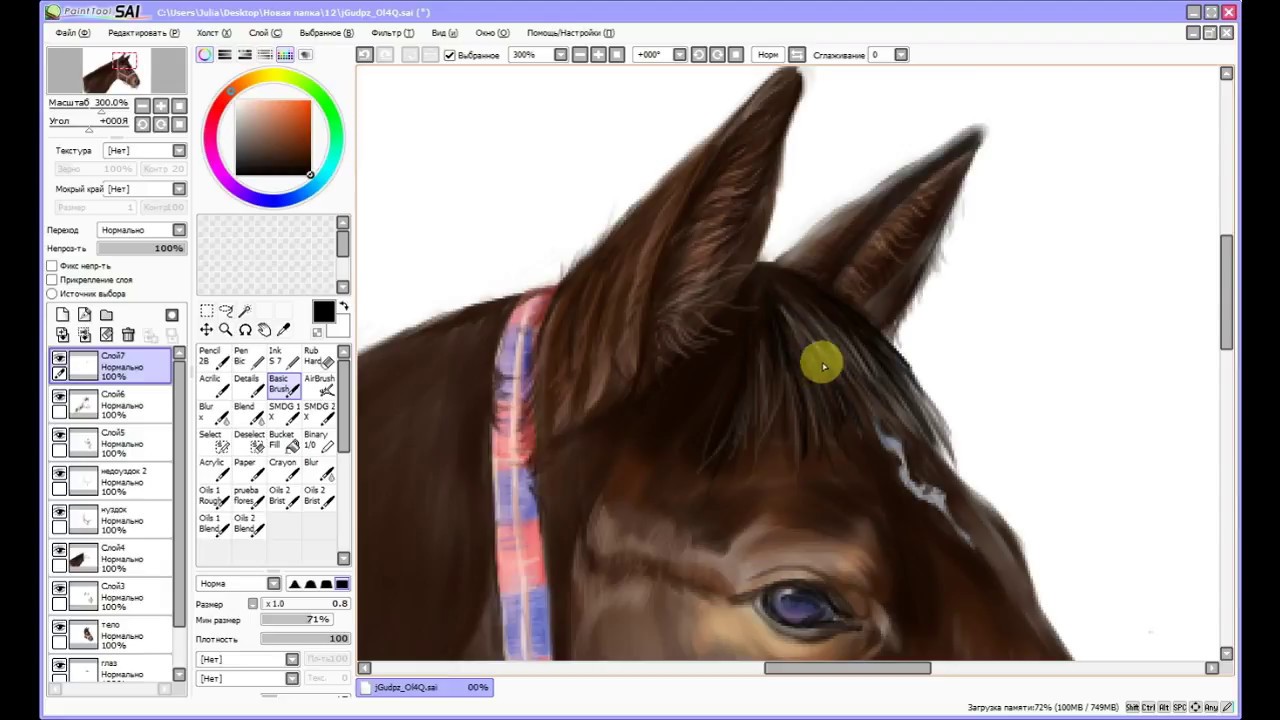Select the flattest brush edge shape
This screenshot has width=1280, height=720.
[x=342, y=584]
